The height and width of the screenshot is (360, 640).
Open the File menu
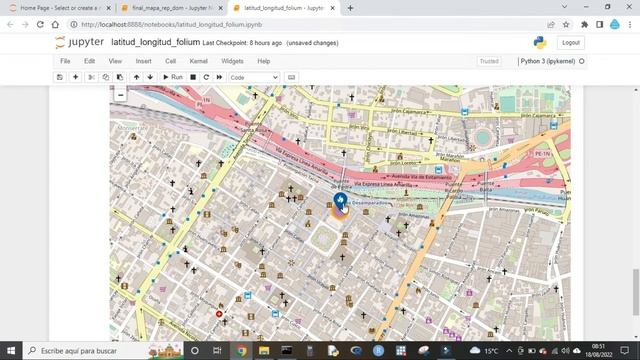[65, 61]
